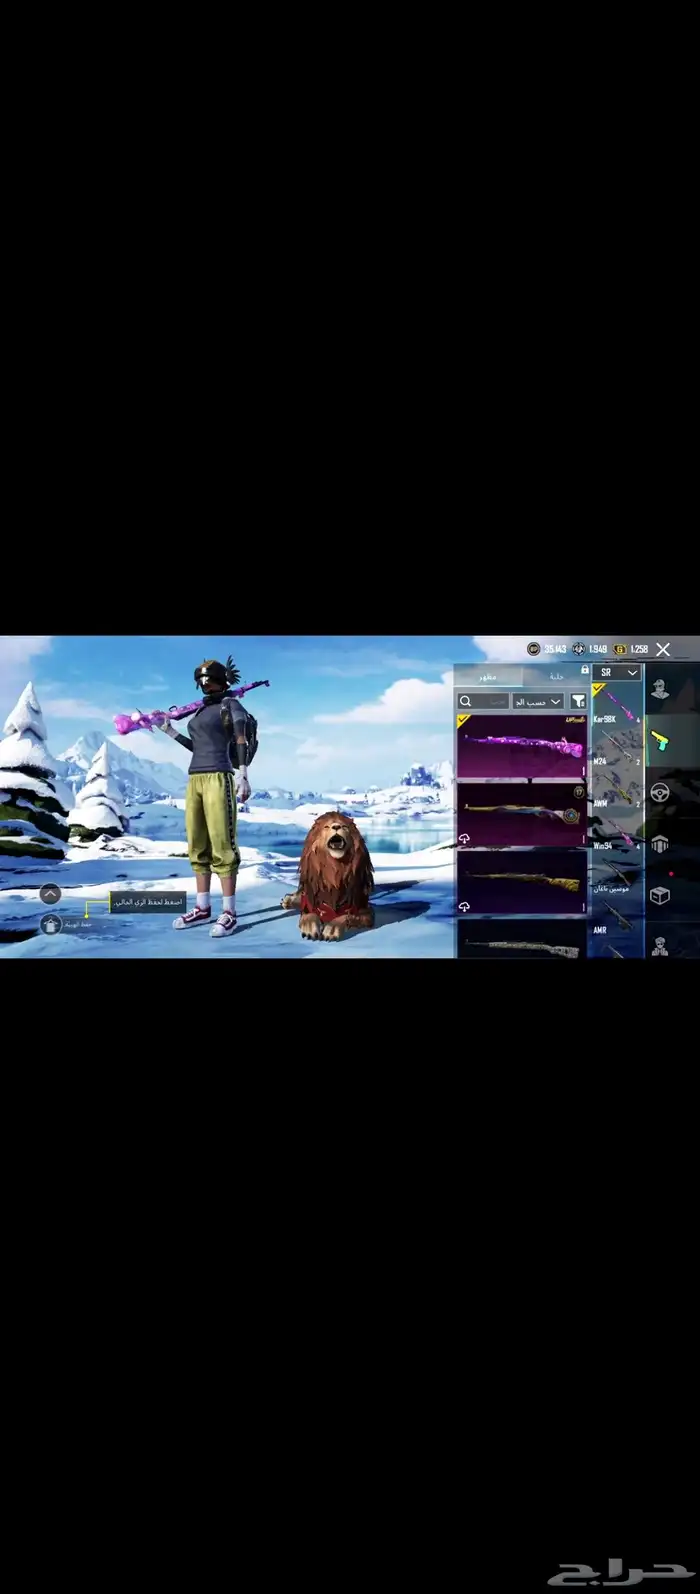Open the weapons category pistol icon
Screen dimensions: 700x1594
[x=659, y=741]
